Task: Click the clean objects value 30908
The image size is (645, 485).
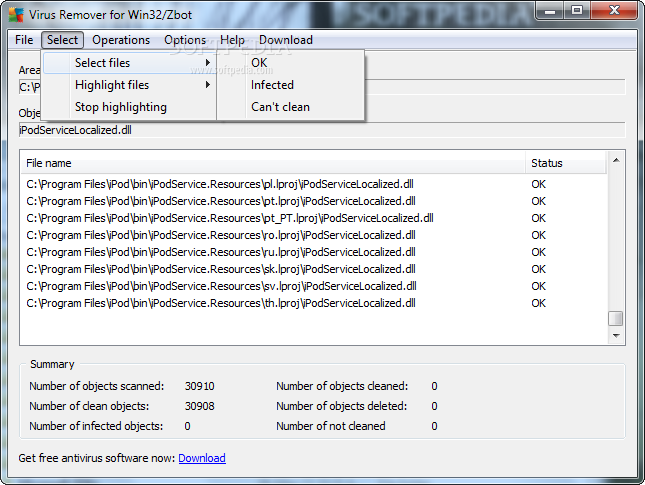Action: (200, 406)
